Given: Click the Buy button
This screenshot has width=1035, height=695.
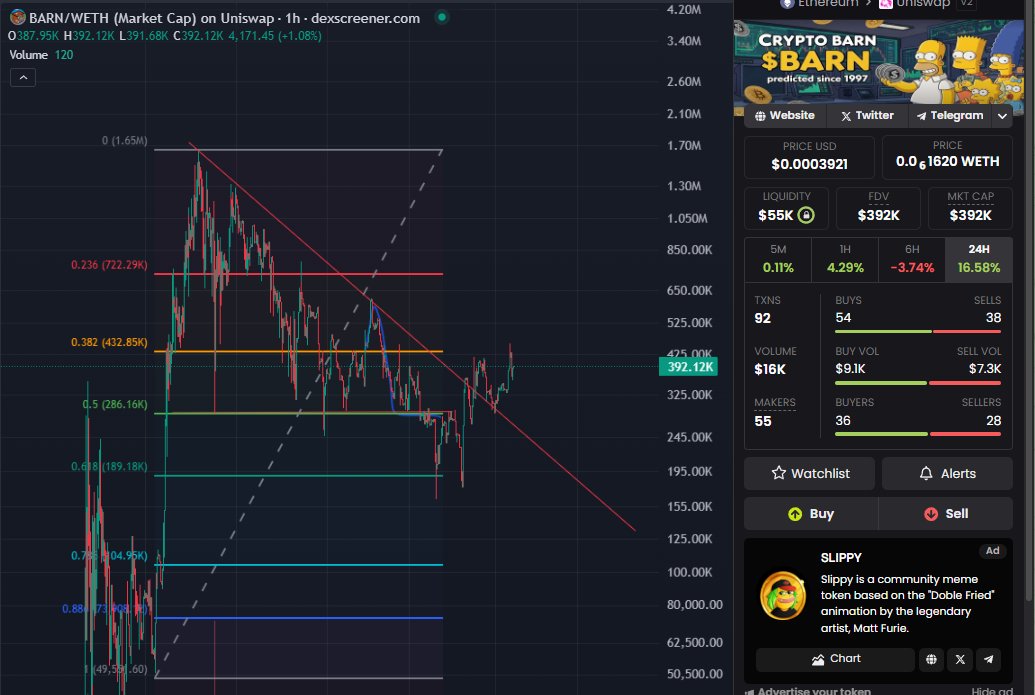Looking at the screenshot, I should tap(811, 513).
